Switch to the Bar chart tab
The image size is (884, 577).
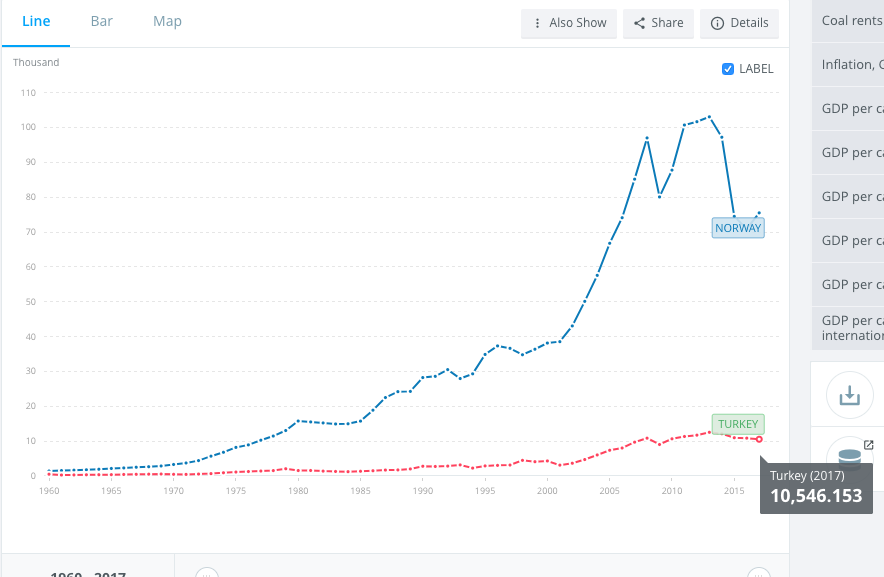[x=102, y=21]
